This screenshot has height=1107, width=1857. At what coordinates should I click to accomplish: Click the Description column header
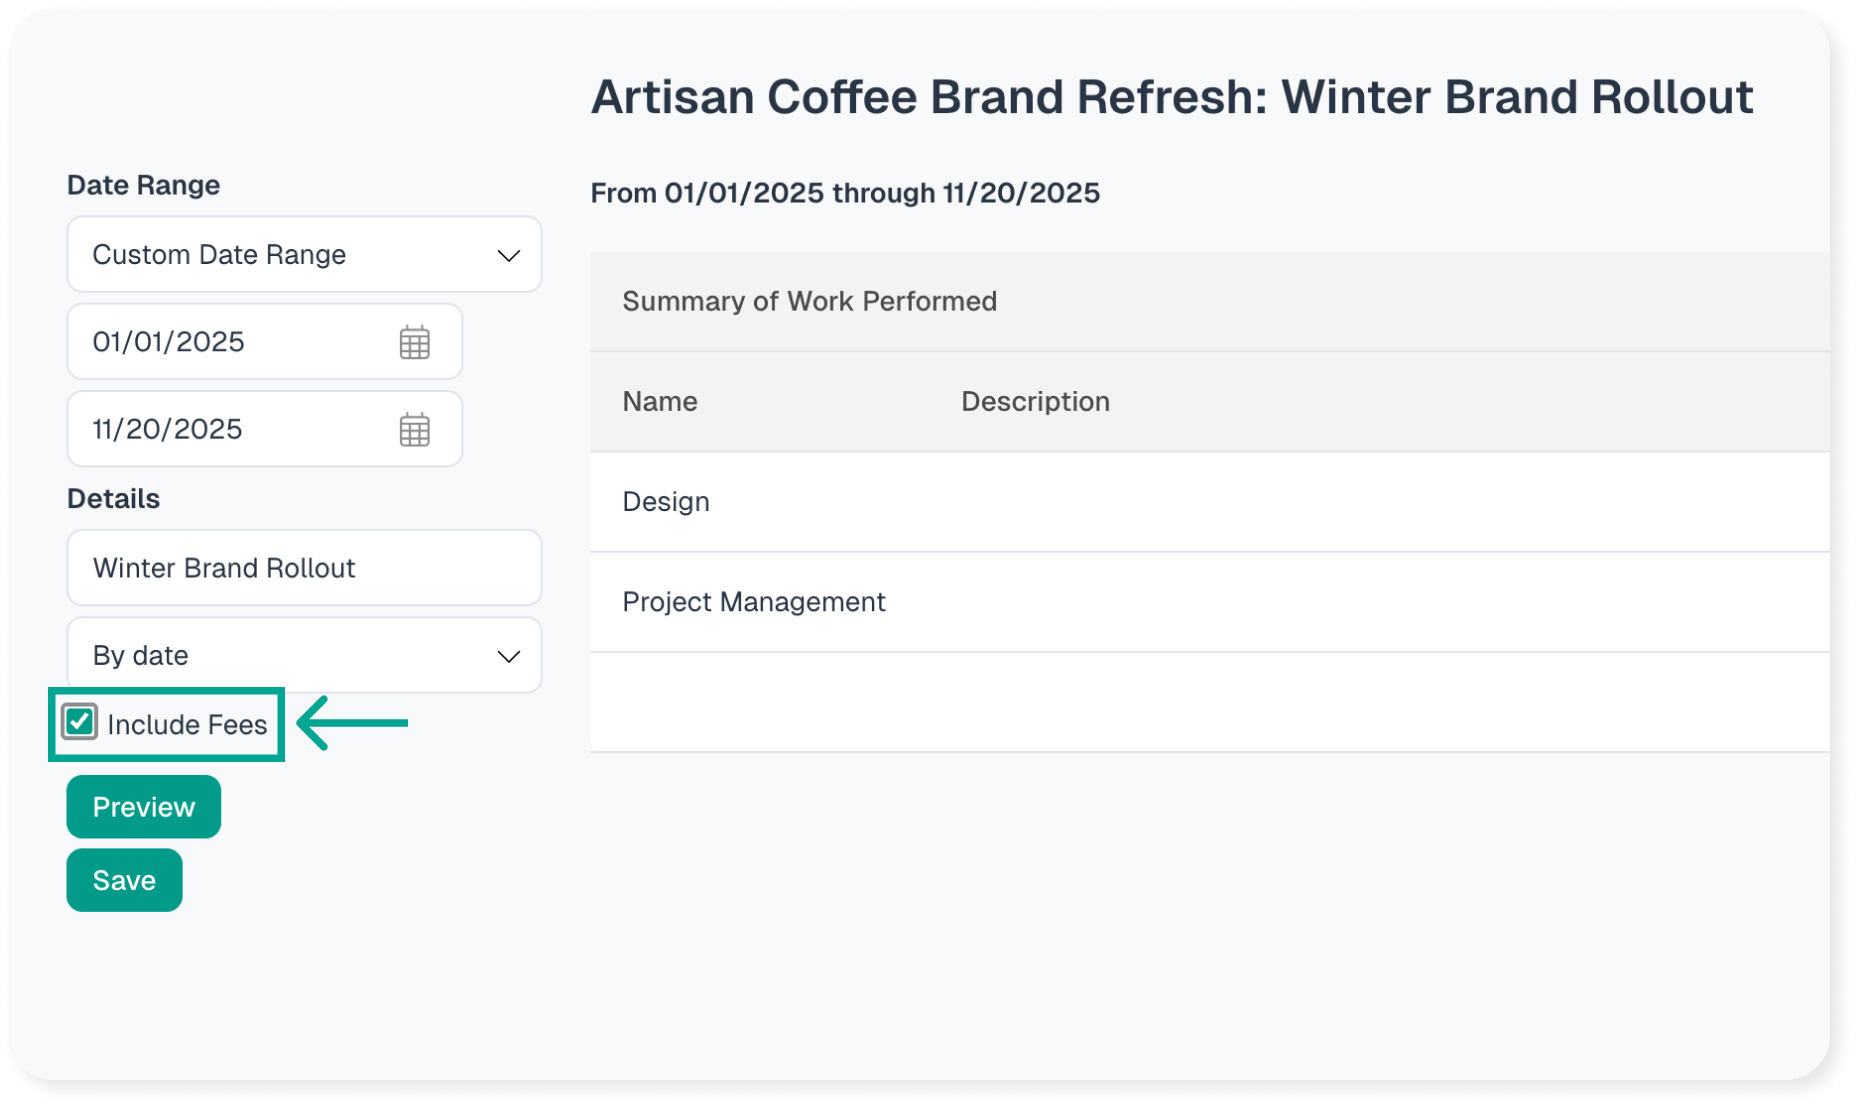[x=1035, y=402]
